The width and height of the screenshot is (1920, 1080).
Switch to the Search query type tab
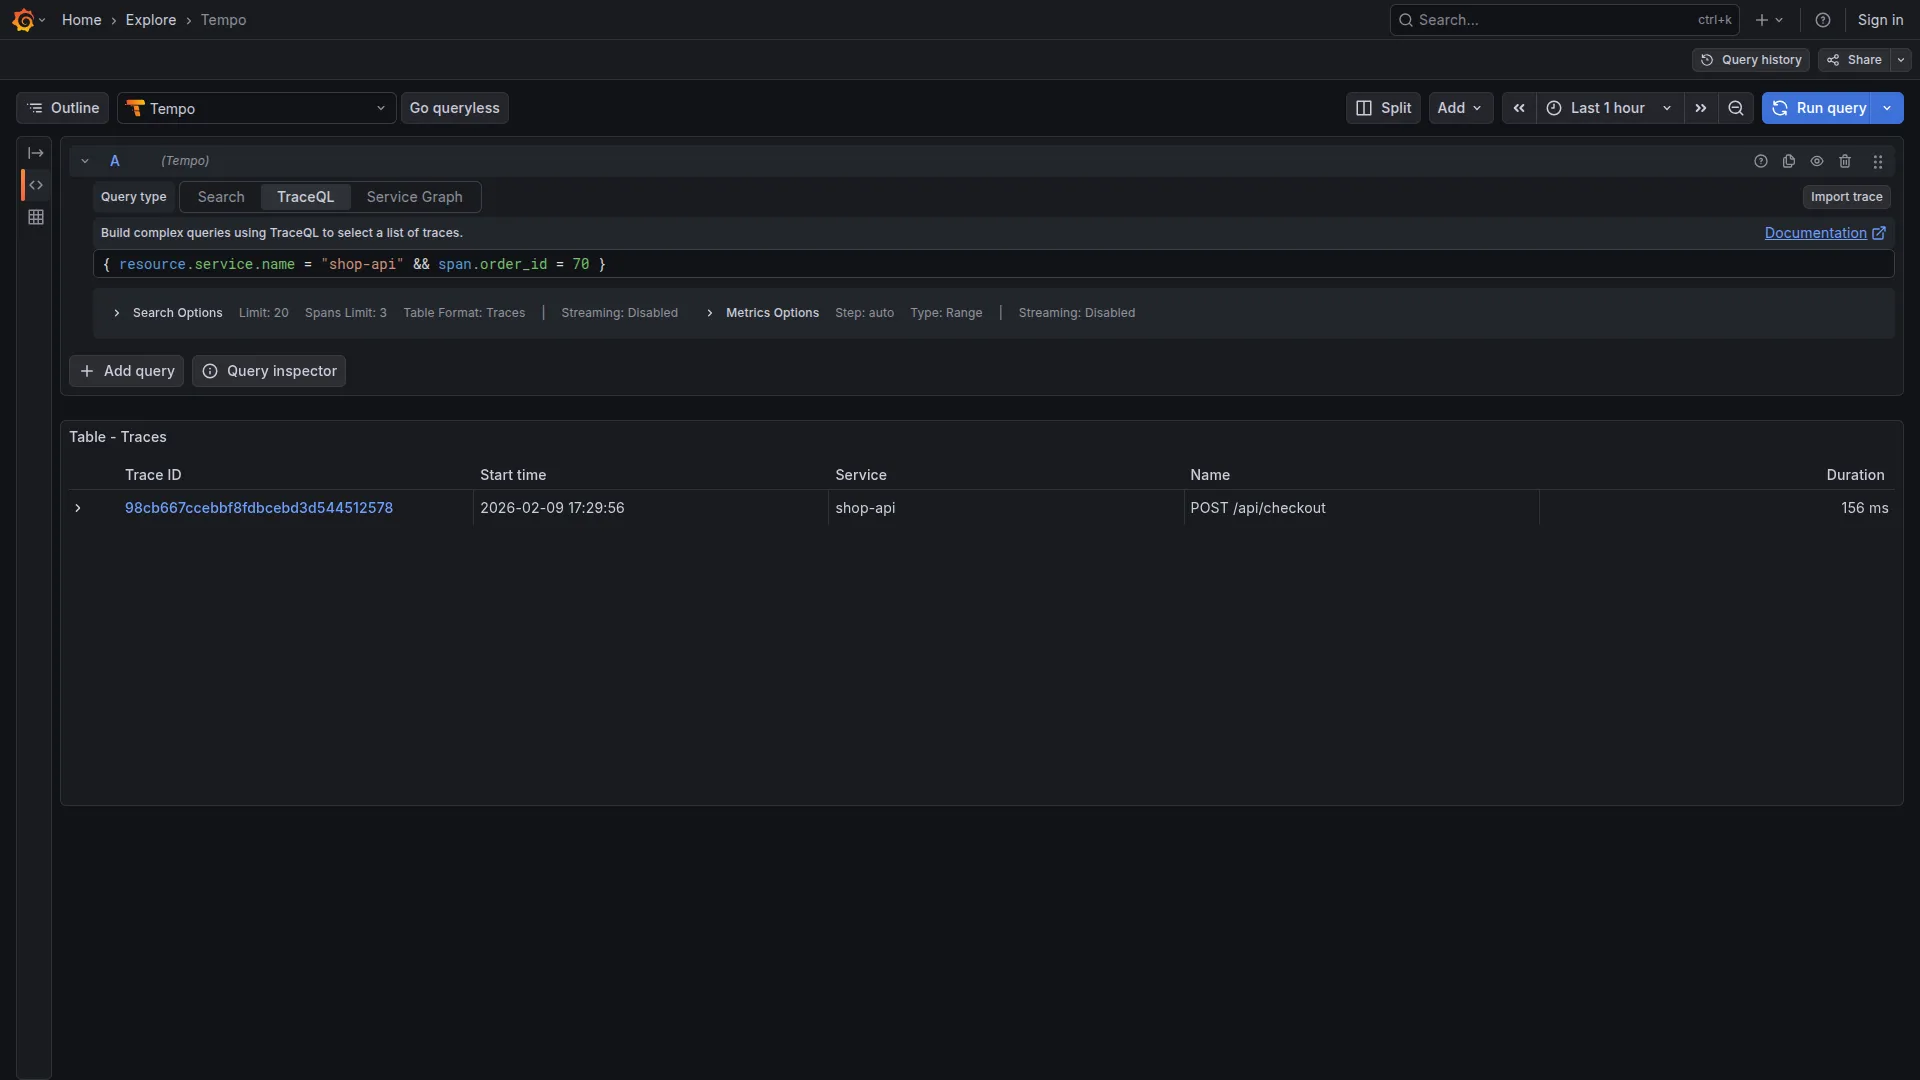[x=219, y=197]
